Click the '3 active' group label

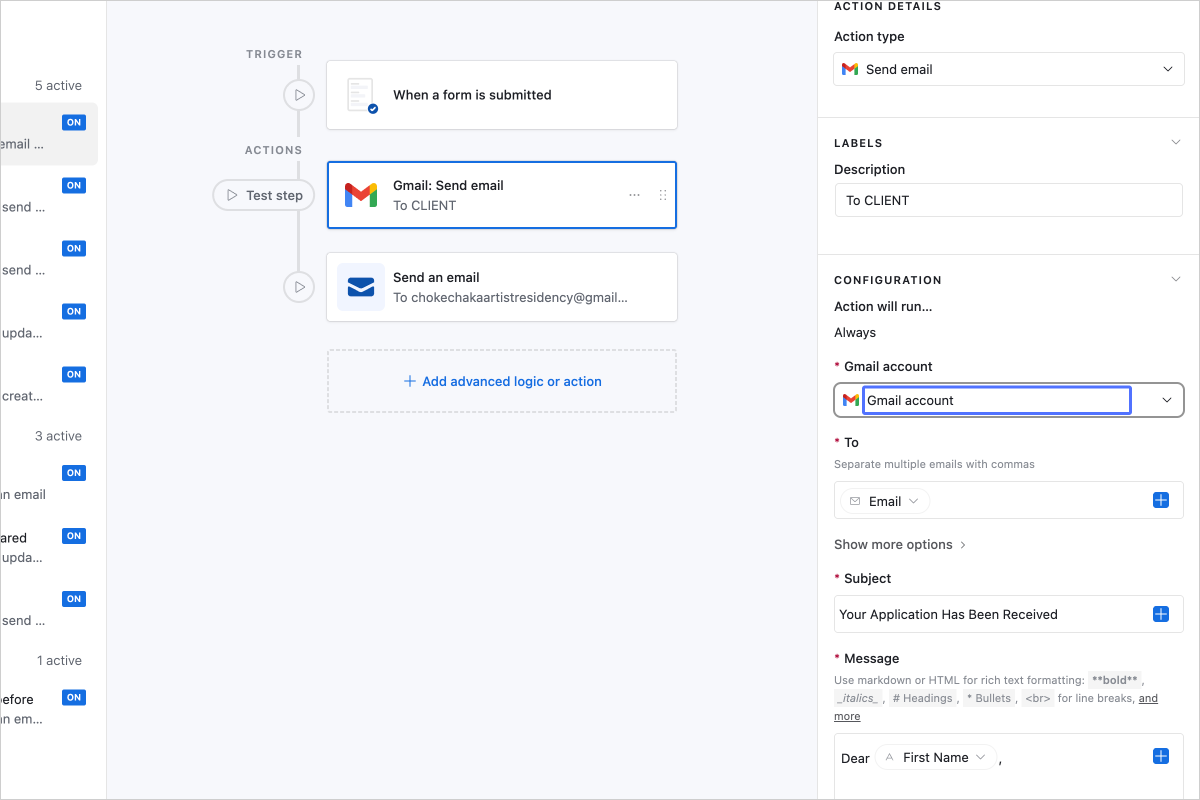[58, 436]
